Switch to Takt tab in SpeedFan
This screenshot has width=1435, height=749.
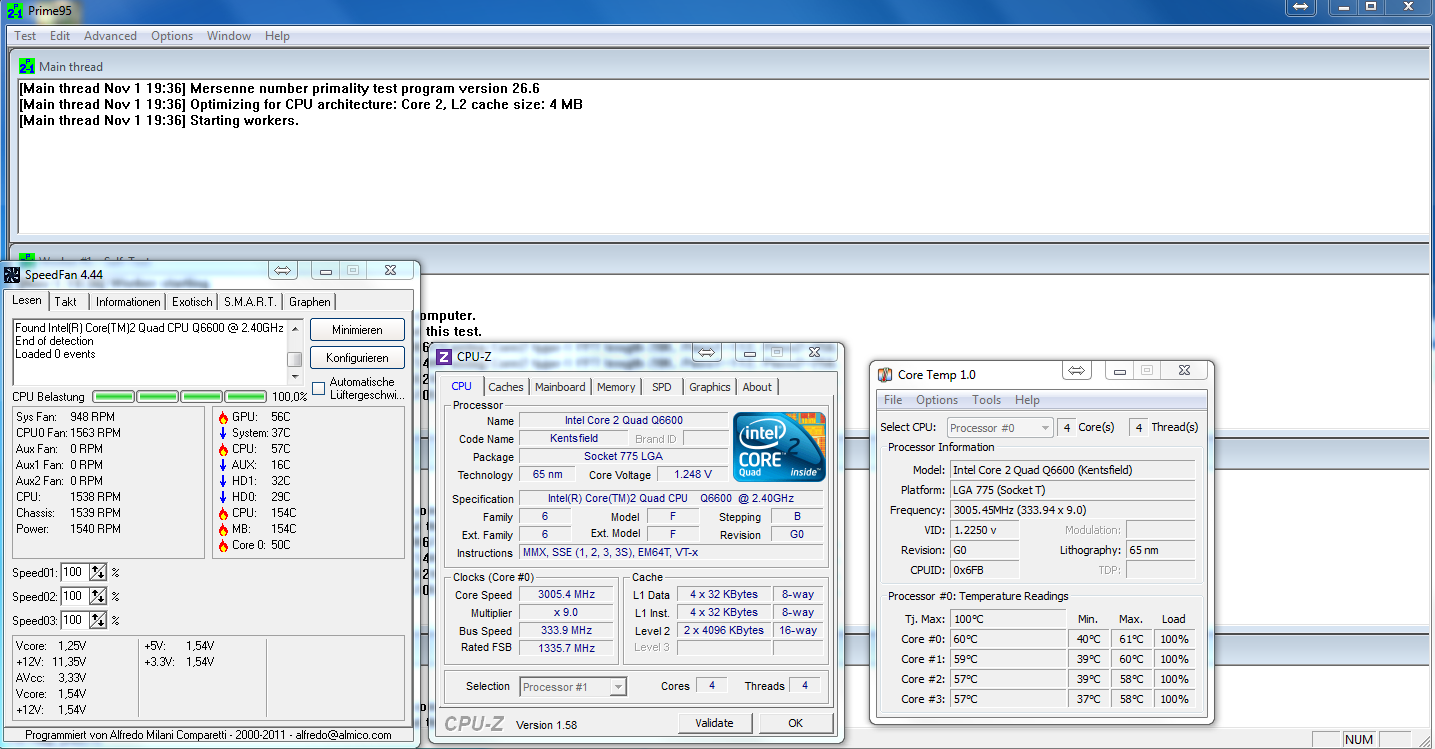point(67,302)
